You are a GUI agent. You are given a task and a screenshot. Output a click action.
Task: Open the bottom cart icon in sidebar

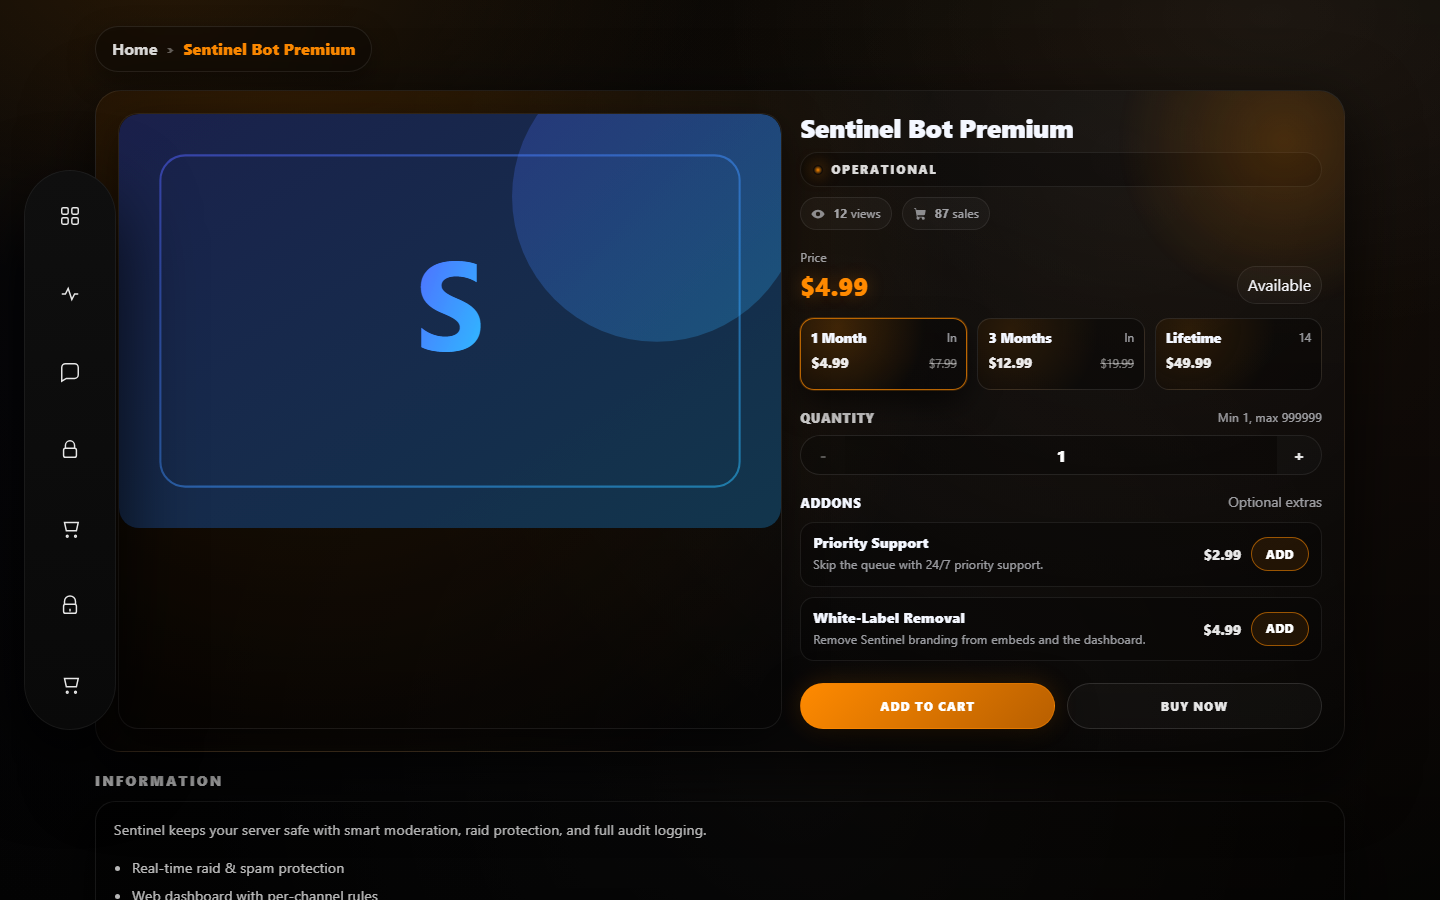click(x=70, y=685)
